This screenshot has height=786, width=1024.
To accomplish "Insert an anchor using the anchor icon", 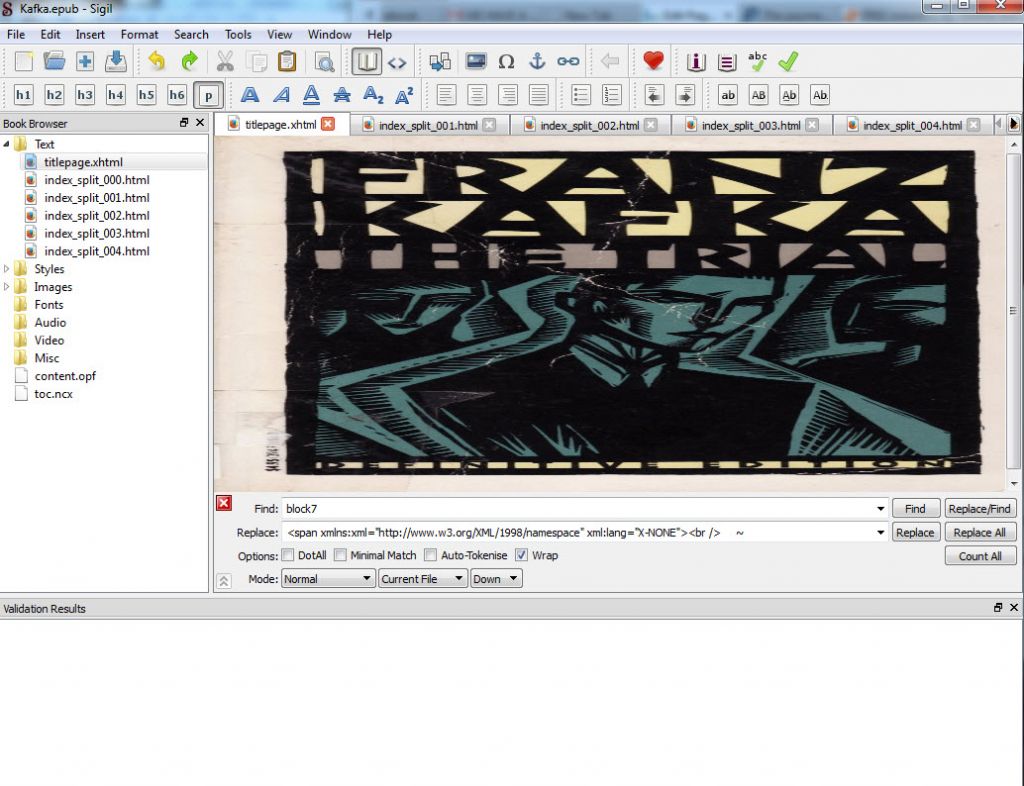I will tap(537, 62).
